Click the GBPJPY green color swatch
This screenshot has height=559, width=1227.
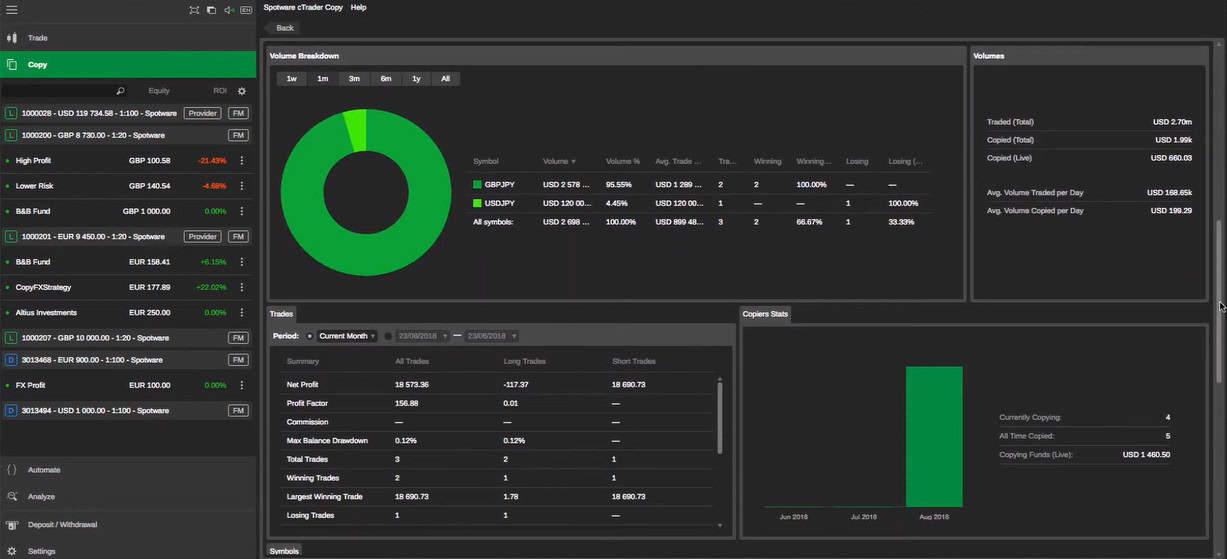click(x=477, y=185)
